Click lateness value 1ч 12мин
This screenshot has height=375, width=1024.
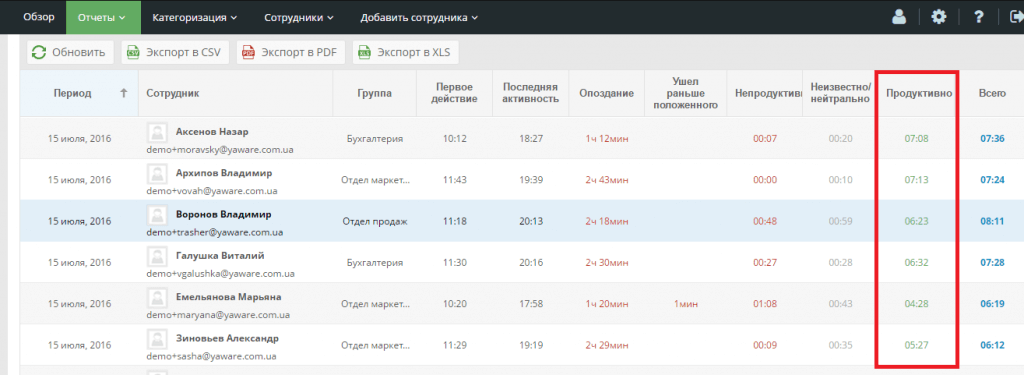tap(607, 139)
